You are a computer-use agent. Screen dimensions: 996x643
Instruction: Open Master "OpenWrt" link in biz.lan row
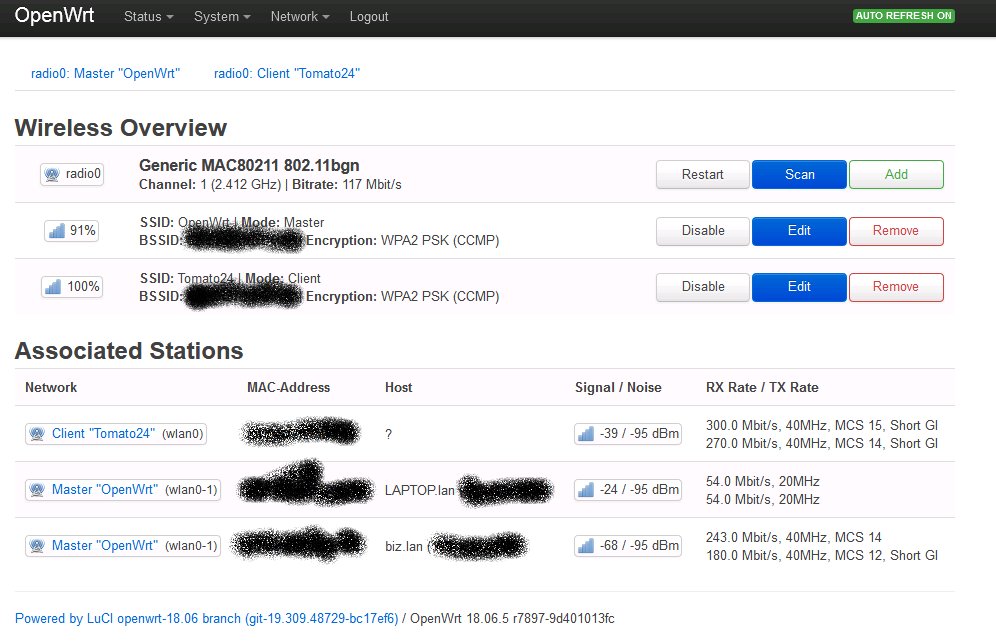105,545
